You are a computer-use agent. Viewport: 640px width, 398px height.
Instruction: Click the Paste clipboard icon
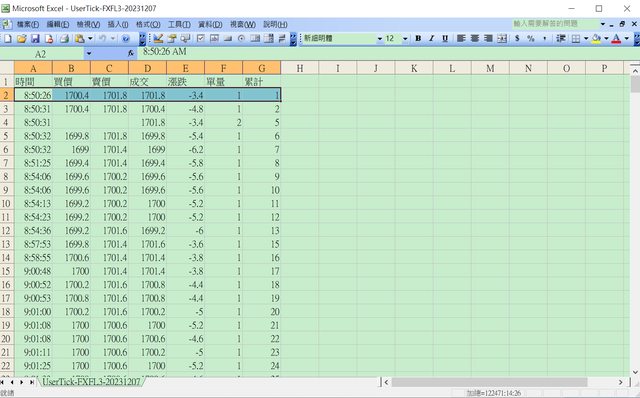point(79,38)
